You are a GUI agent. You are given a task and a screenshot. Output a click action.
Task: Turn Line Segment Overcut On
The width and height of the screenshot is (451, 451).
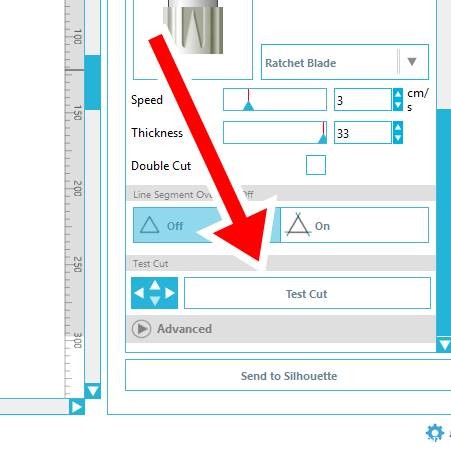click(x=354, y=225)
